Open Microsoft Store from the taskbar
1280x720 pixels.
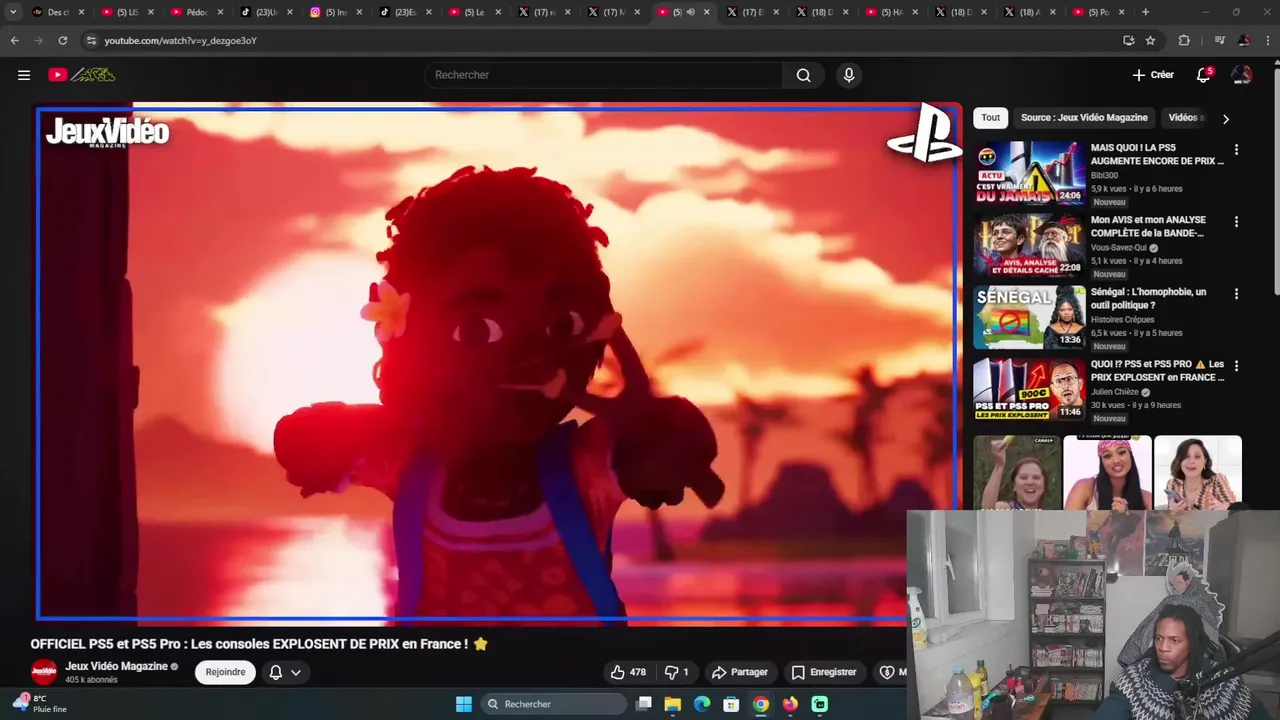tap(731, 704)
